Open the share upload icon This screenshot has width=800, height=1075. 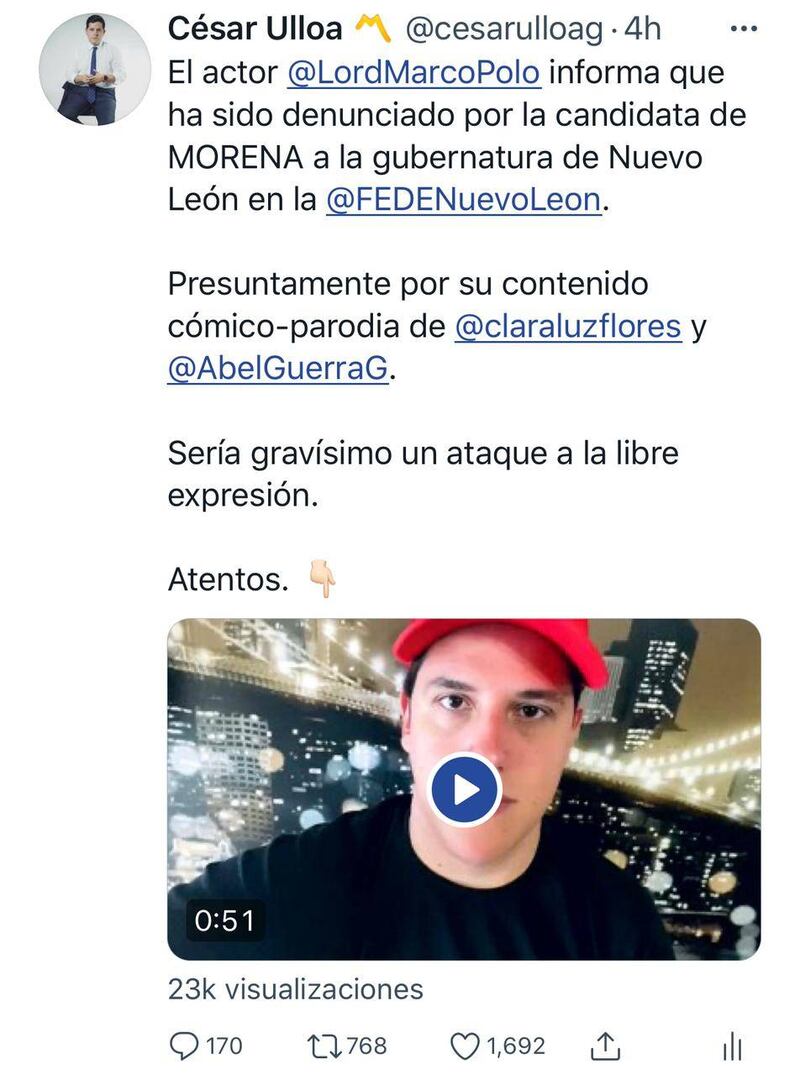[x=605, y=1046]
